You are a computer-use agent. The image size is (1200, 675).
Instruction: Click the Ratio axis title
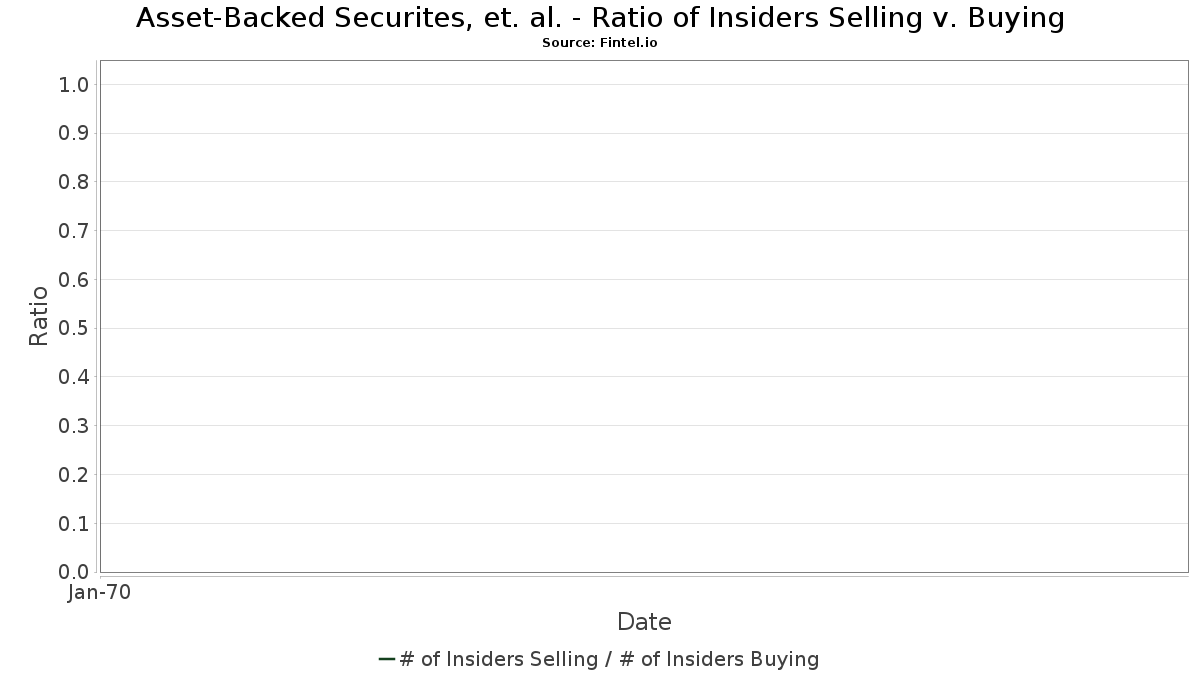pyautogui.click(x=39, y=316)
